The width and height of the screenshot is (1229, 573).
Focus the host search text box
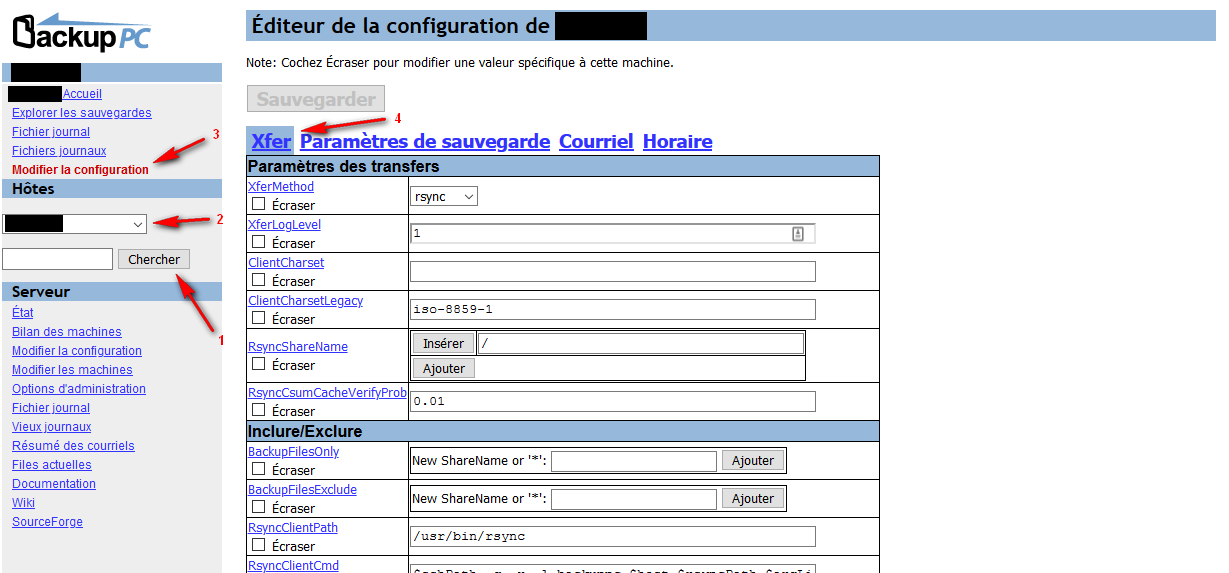click(57, 259)
